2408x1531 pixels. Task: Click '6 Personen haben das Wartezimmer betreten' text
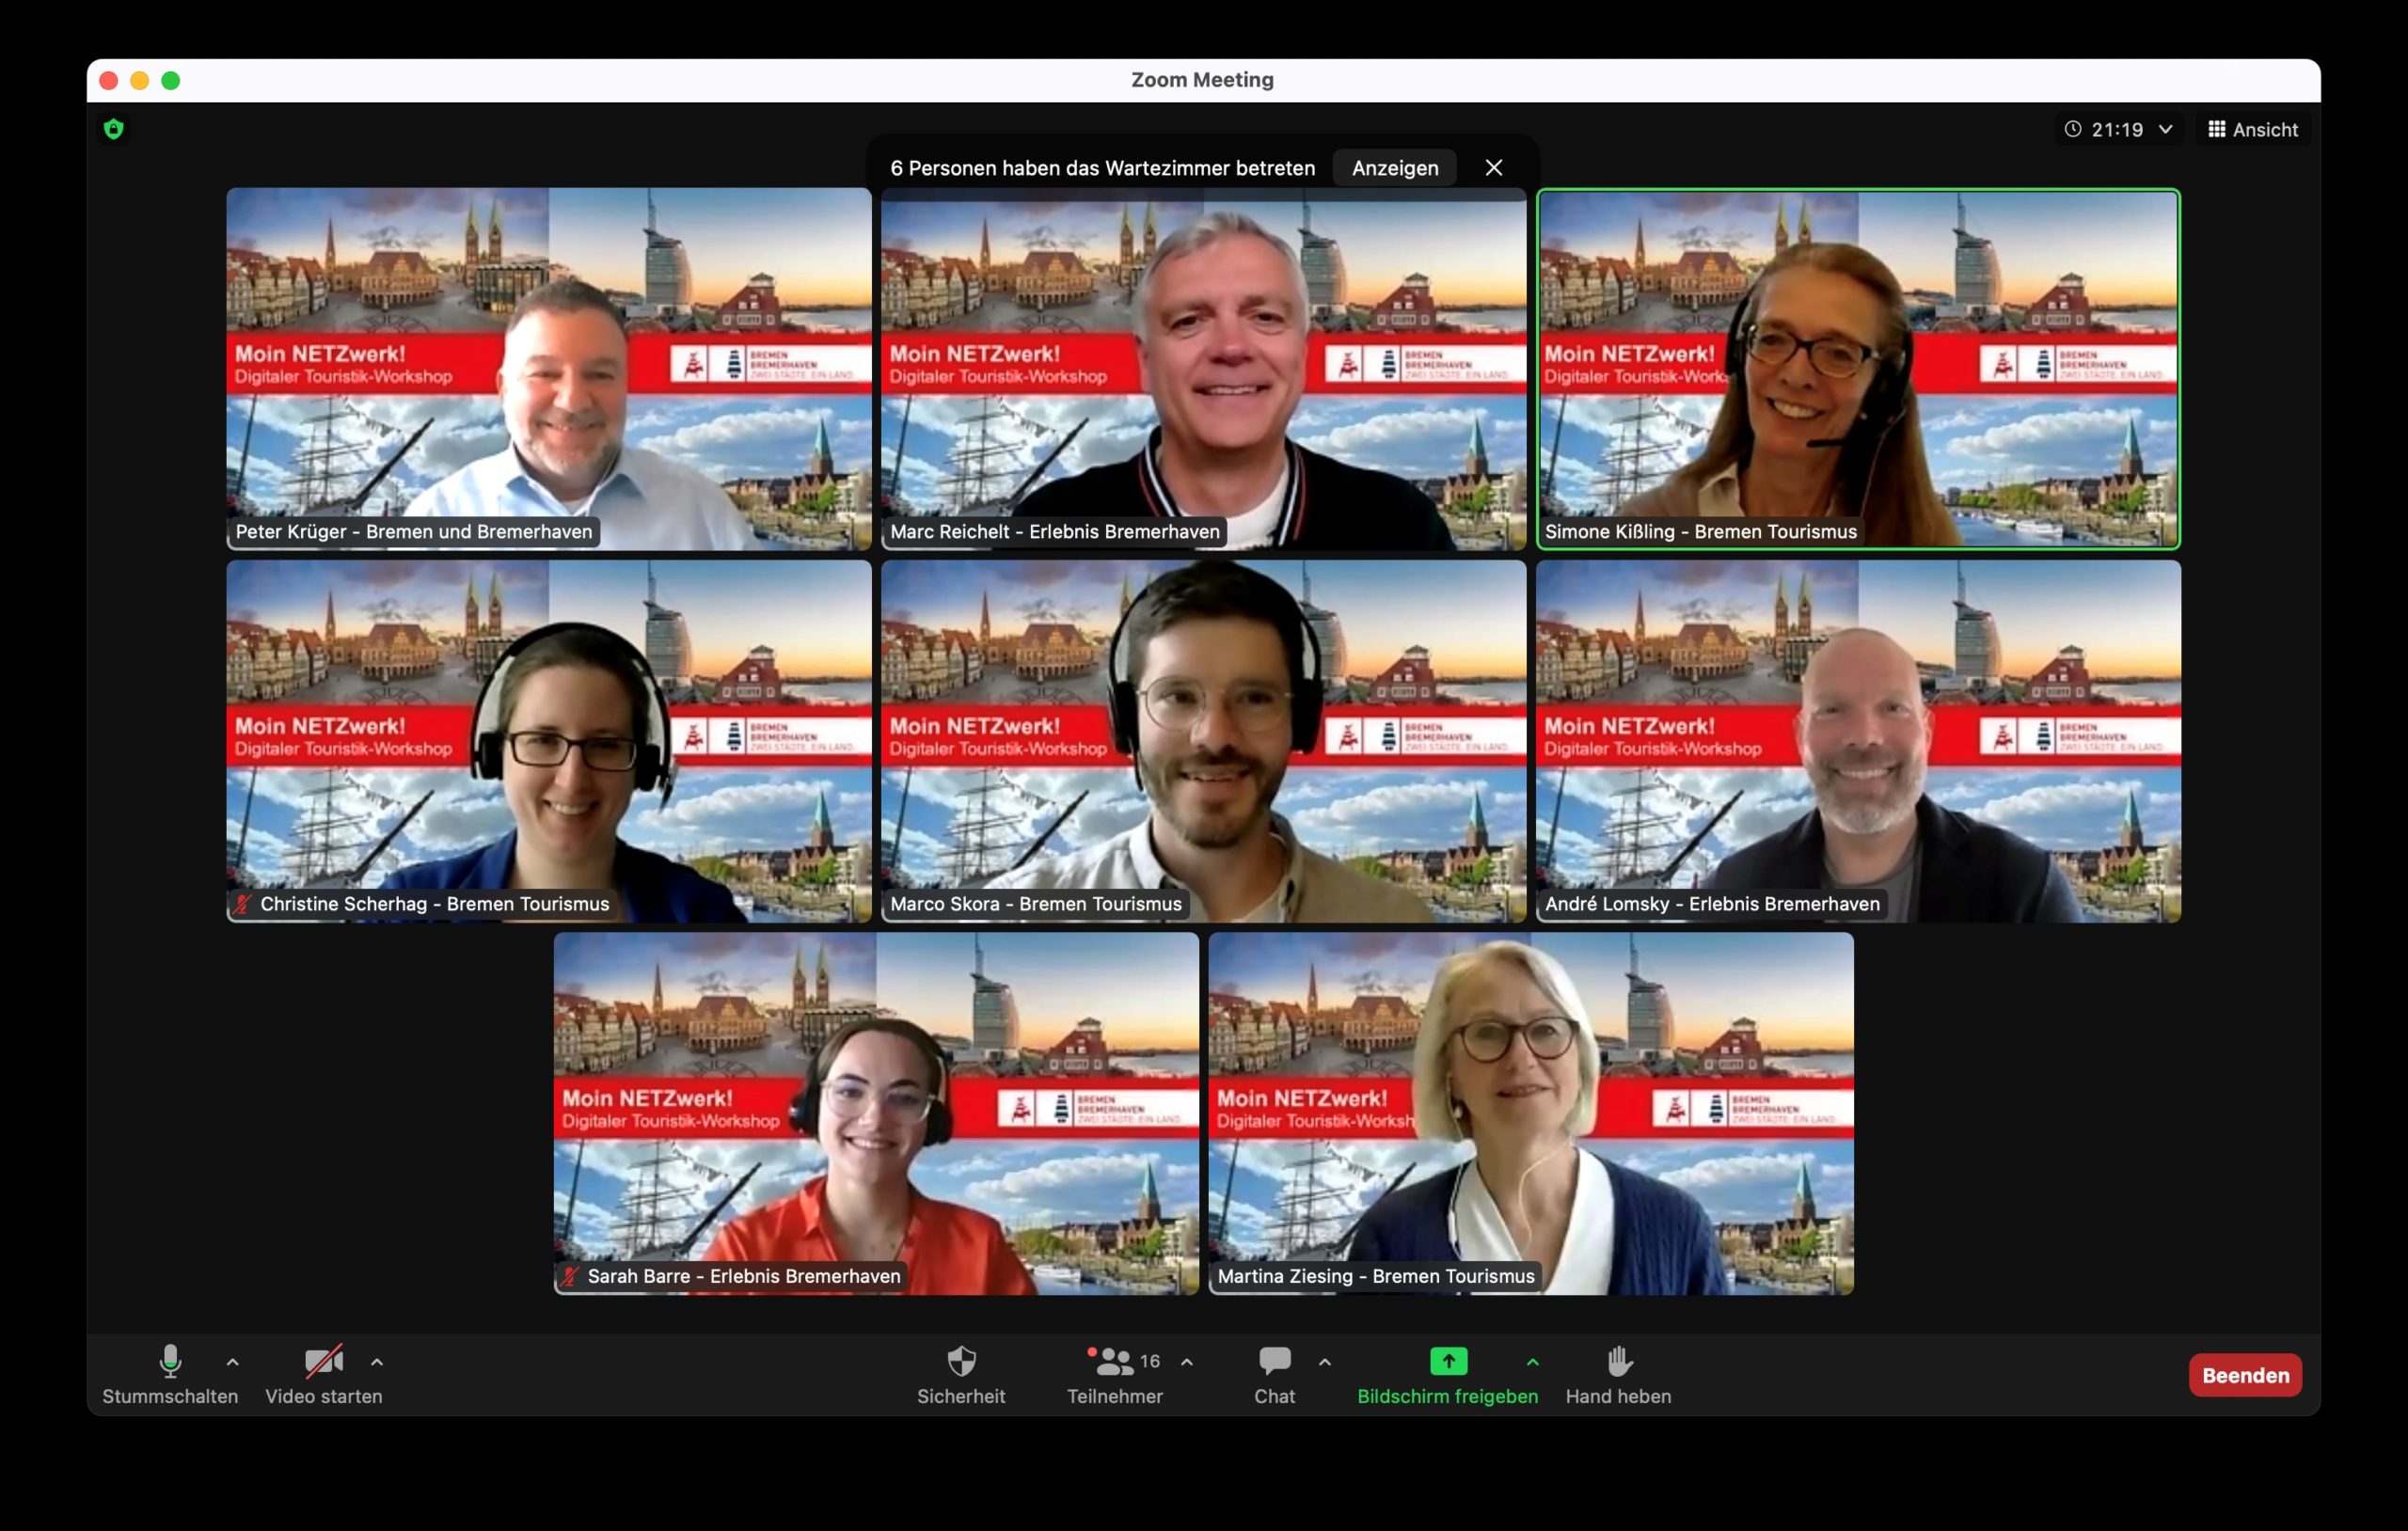[x=1102, y=168]
